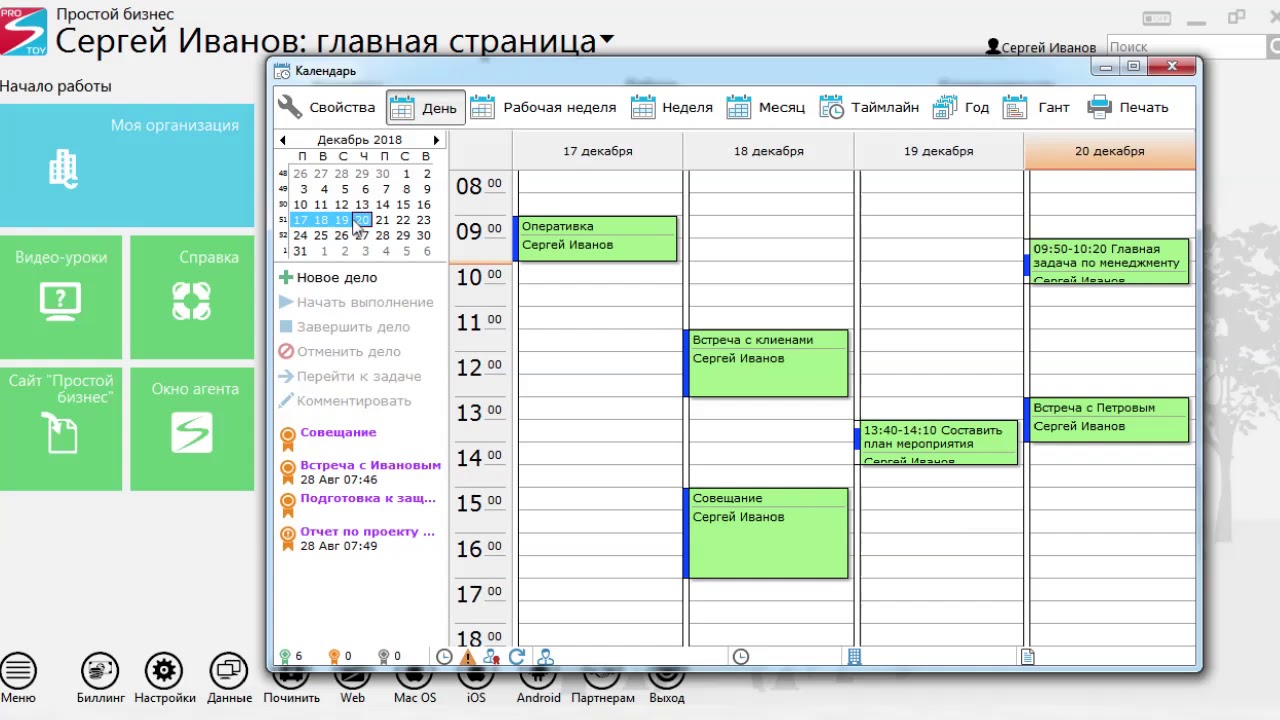
Task: Open the Биллинг icon
Action: [100, 679]
